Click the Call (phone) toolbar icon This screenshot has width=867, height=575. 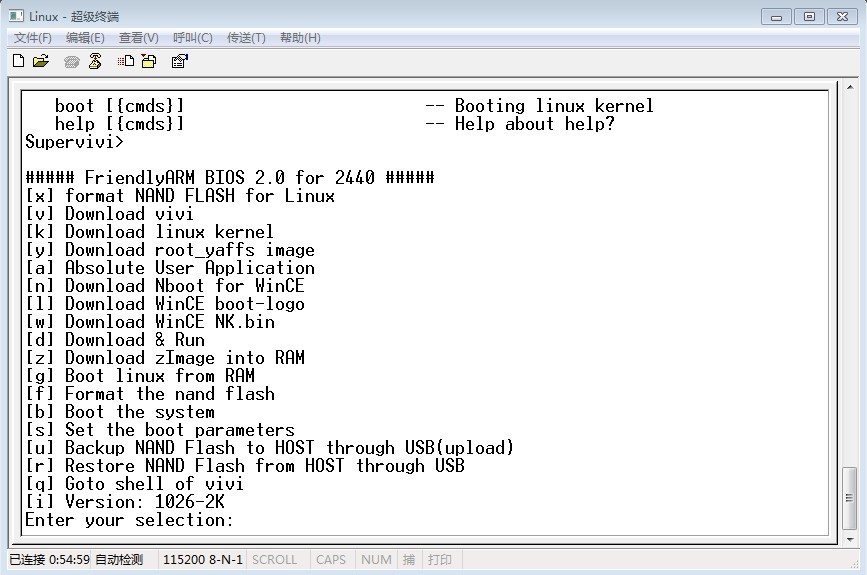pyautogui.click(x=71, y=61)
